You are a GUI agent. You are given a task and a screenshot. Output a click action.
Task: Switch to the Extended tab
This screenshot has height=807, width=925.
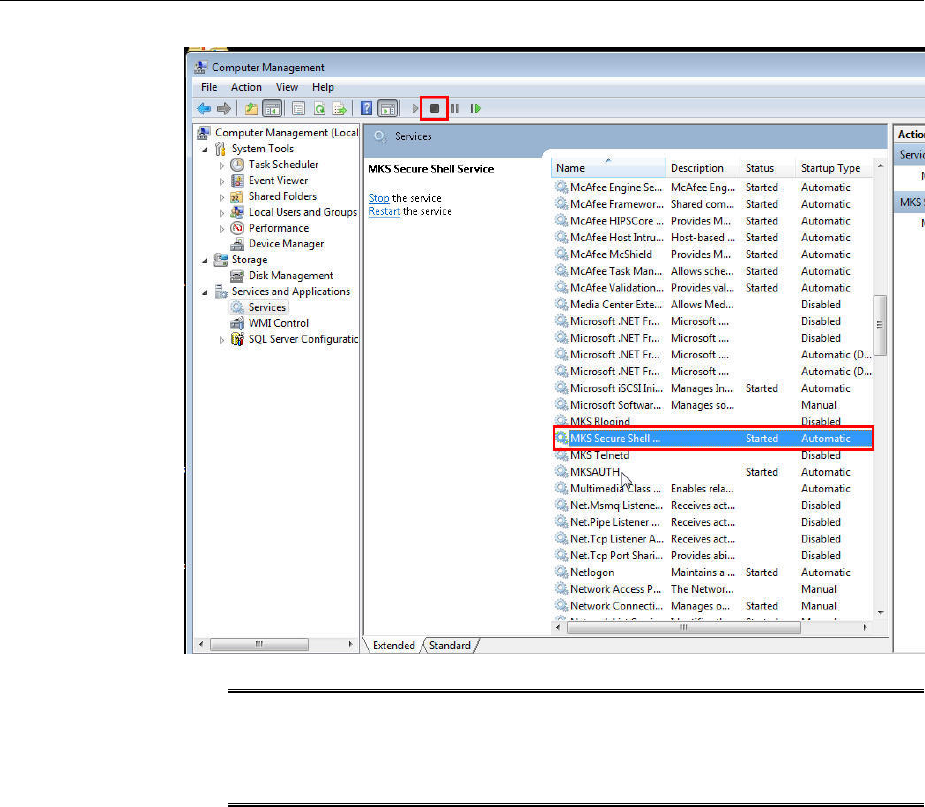pos(393,645)
